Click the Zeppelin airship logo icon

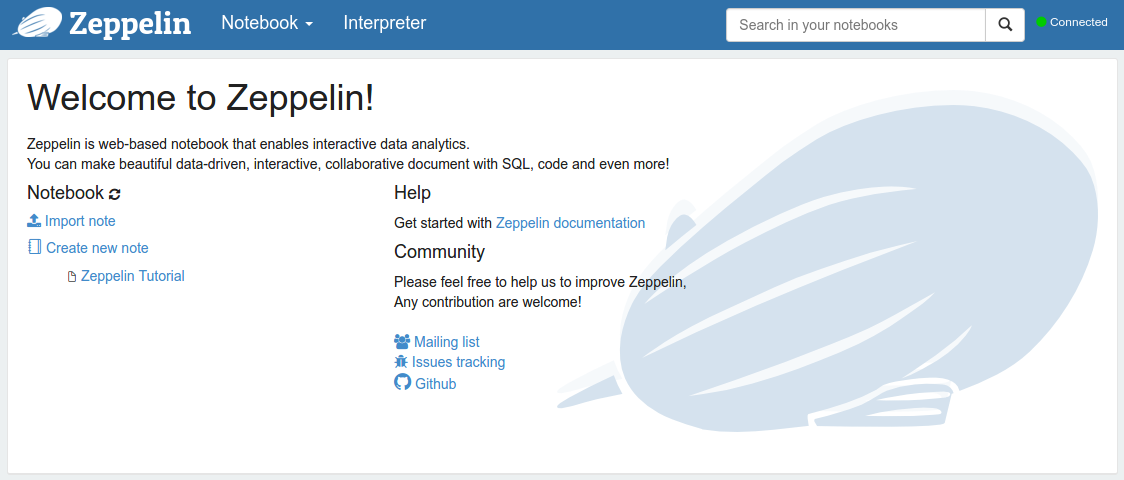tap(37, 22)
